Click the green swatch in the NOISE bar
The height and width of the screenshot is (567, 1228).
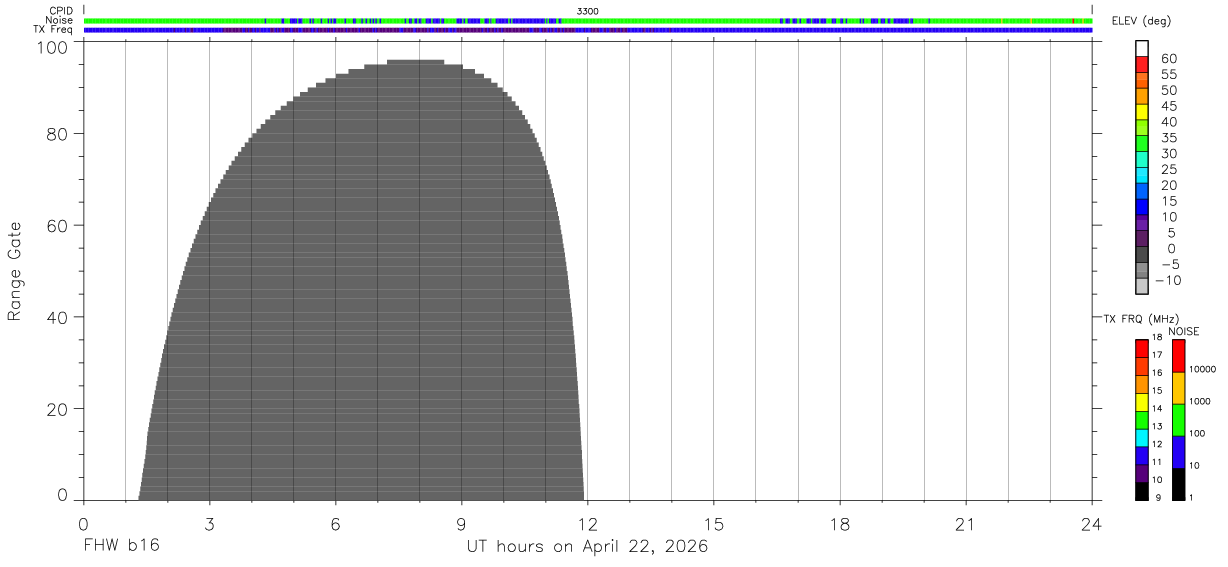[1179, 420]
